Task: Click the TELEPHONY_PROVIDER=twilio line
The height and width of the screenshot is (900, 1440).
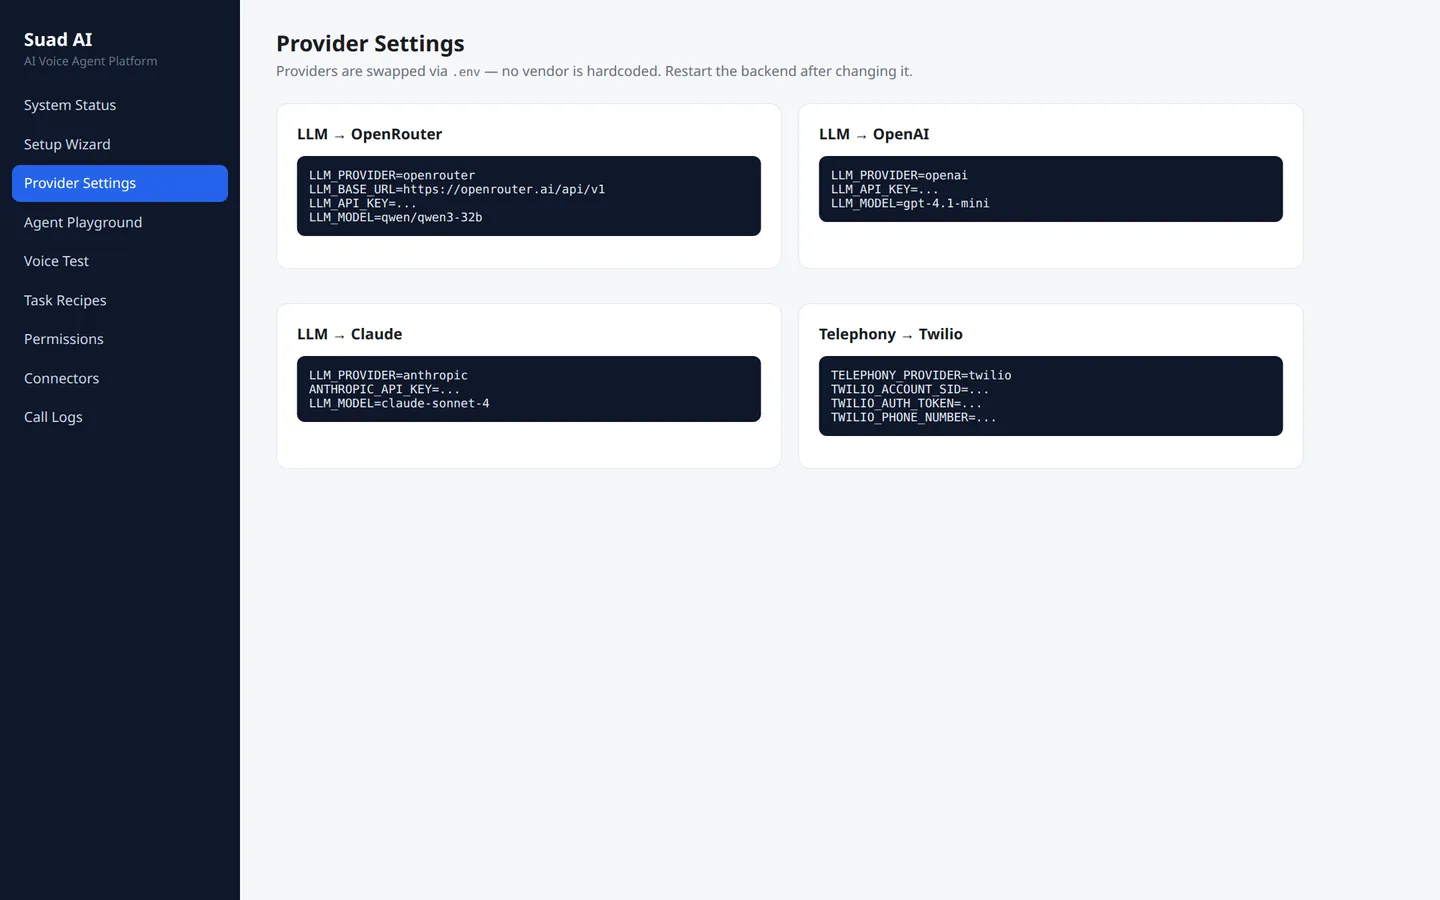Action: pos(921,375)
